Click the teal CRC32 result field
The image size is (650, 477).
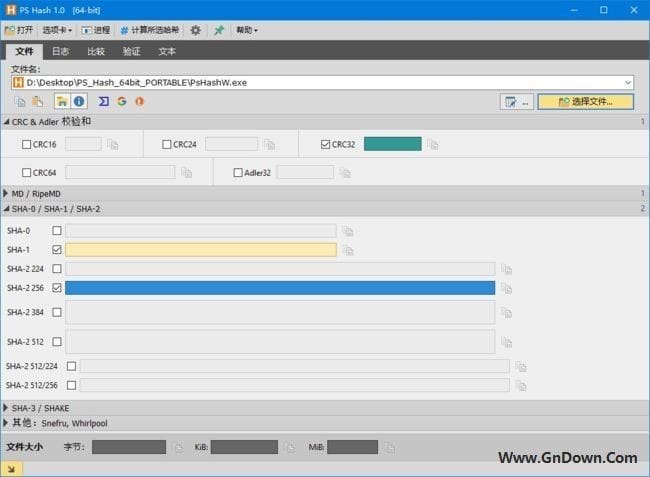pos(392,144)
